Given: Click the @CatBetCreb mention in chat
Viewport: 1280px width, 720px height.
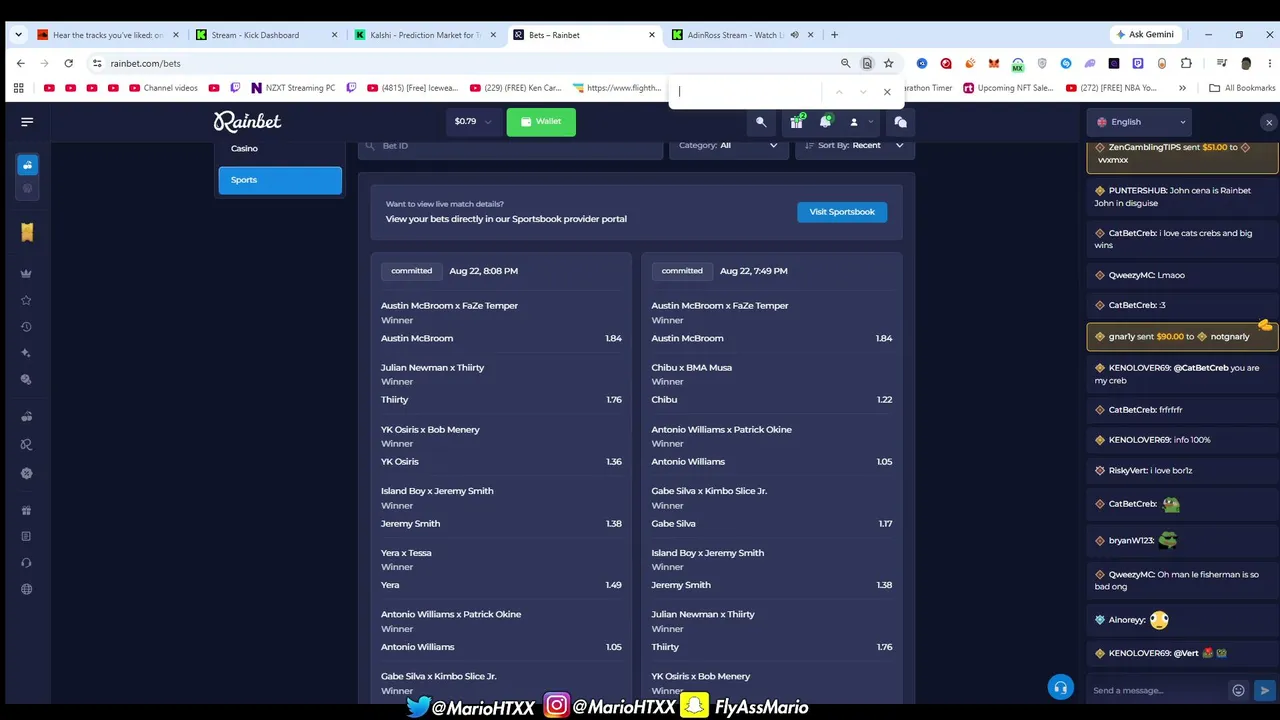Looking at the screenshot, I should point(1200,368).
